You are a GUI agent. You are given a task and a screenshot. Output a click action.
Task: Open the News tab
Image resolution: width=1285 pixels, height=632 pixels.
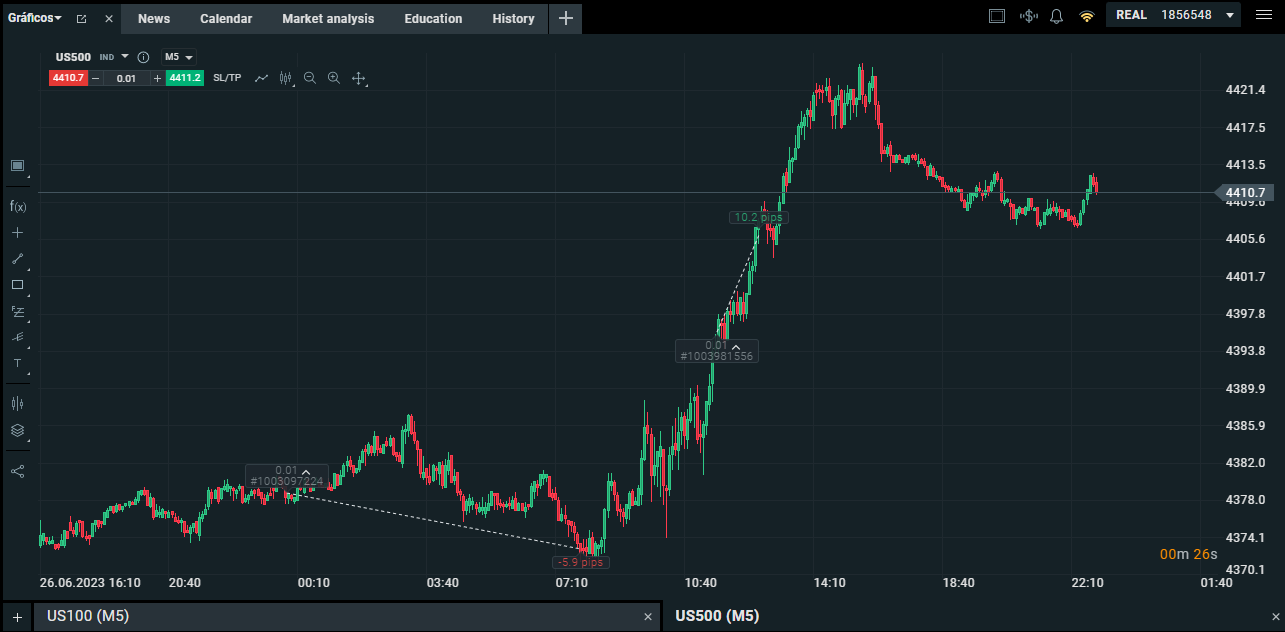pos(154,18)
